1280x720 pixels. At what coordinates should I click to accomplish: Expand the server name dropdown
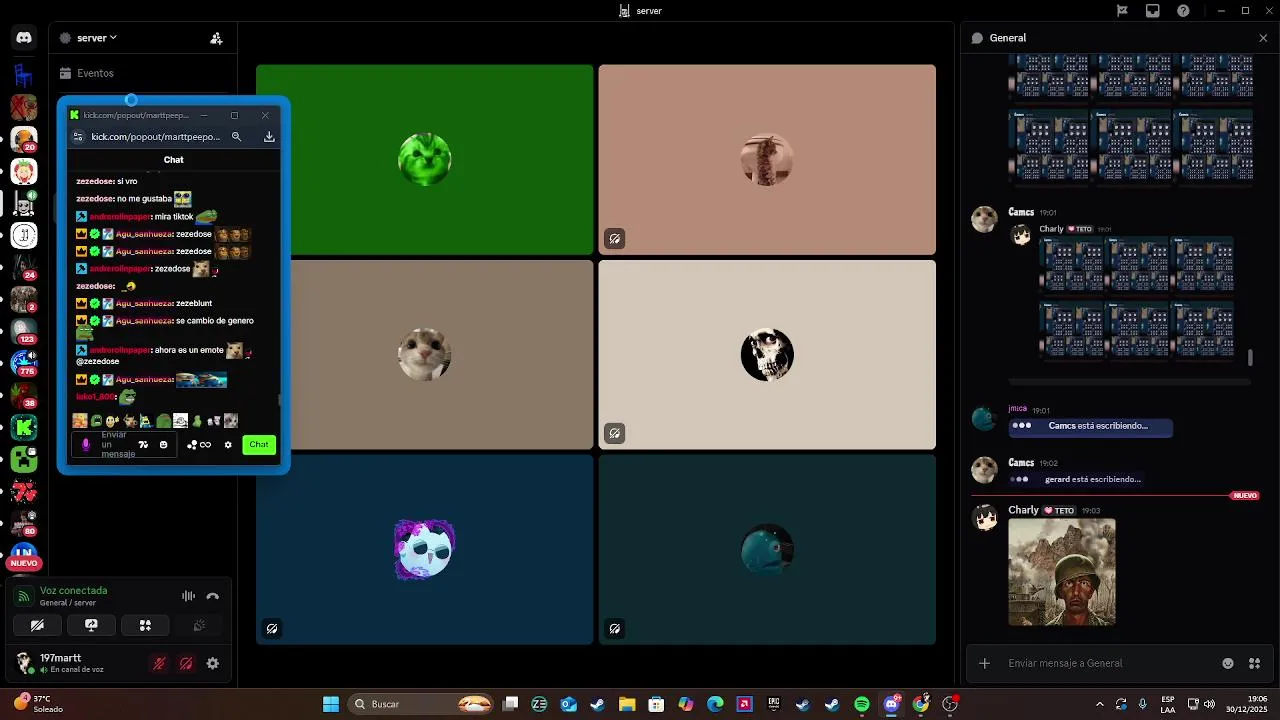click(x=96, y=38)
